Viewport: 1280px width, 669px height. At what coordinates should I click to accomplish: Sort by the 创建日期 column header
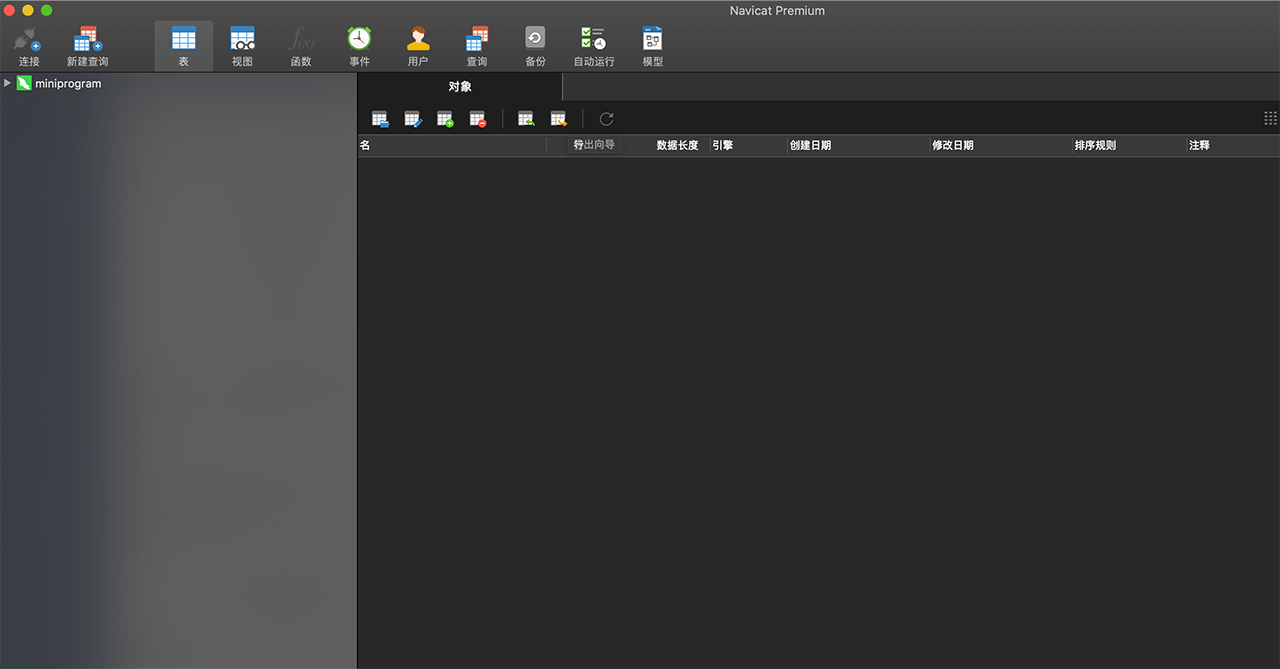click(810, 146)
